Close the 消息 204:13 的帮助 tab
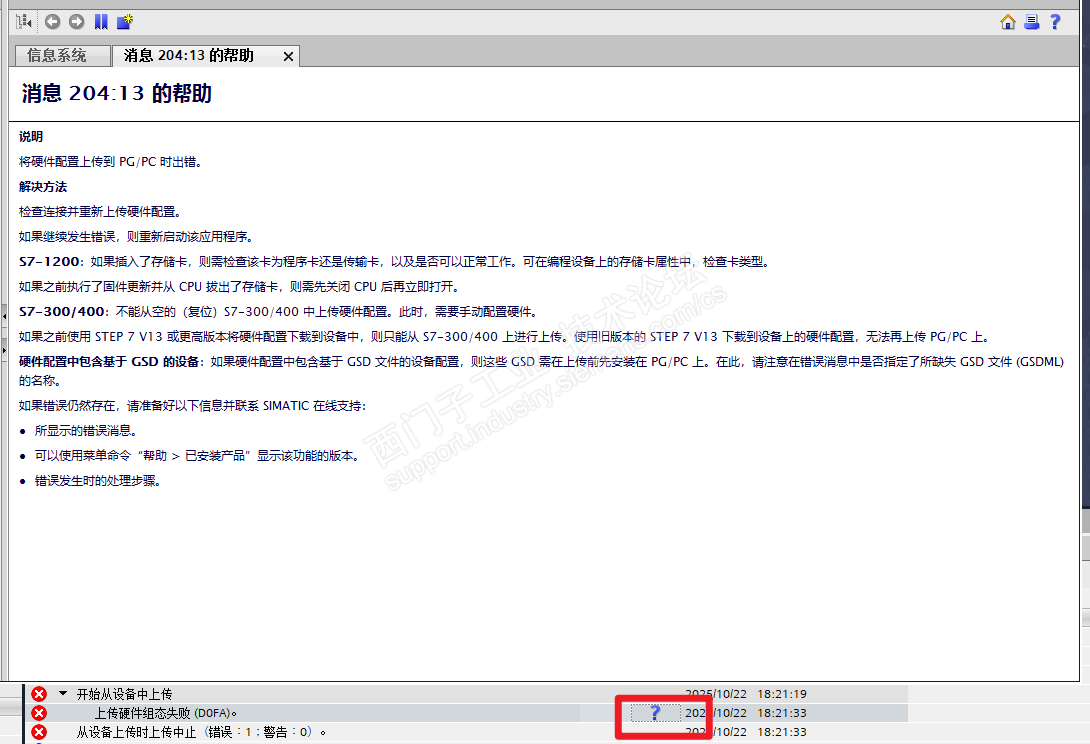1090x744 pixels. 288,56
